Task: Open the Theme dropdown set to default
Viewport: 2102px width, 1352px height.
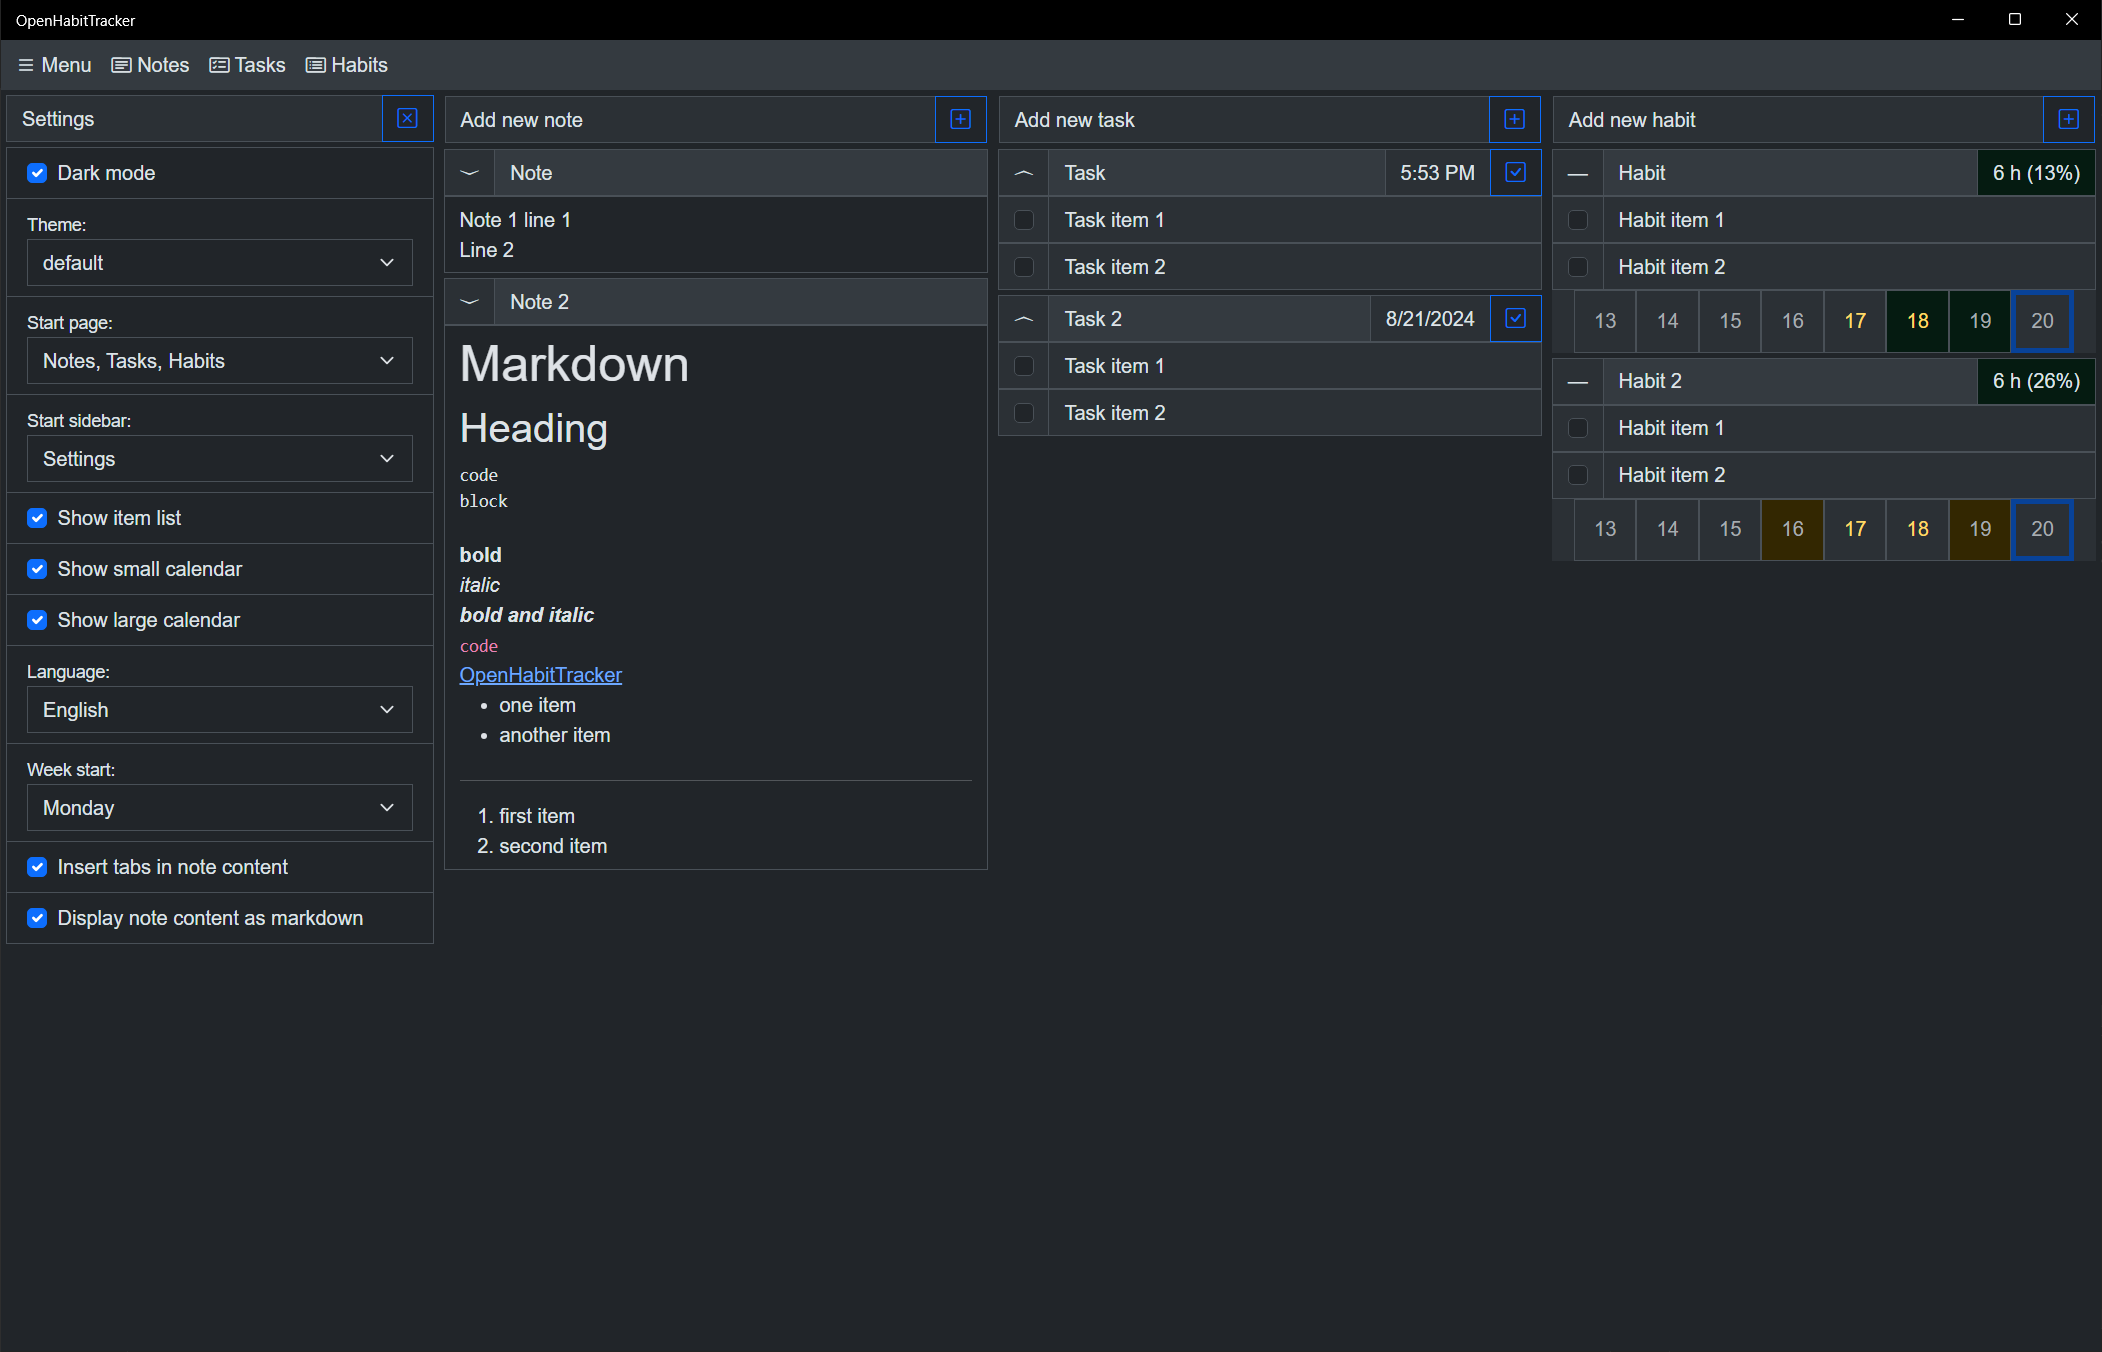Action: click(x=219, y=263)
